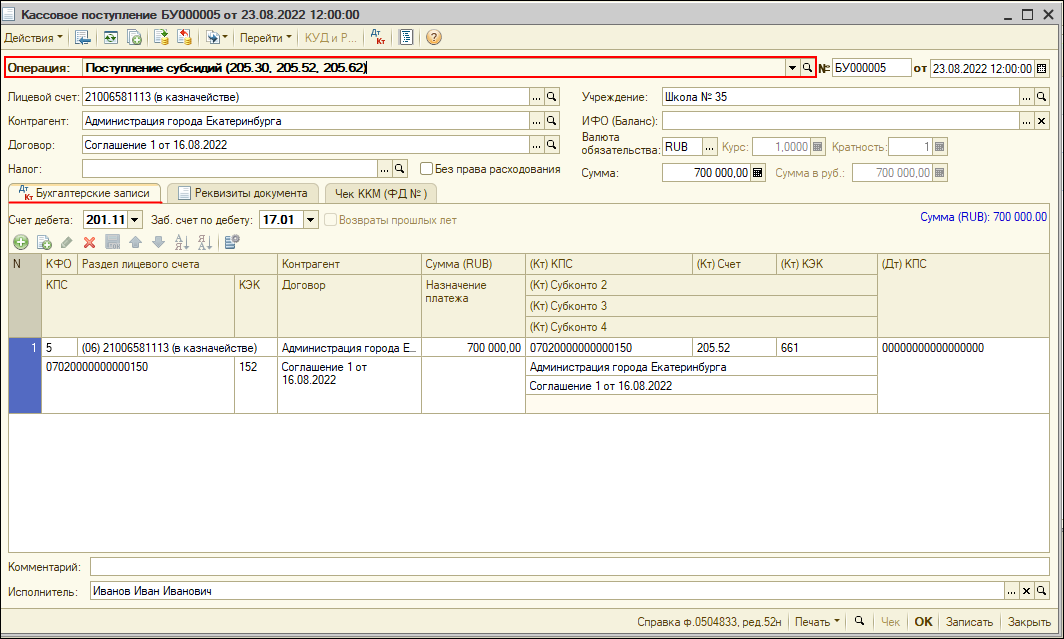
Task: Sort descending with the Я-А icon
Action: point(204,242)
